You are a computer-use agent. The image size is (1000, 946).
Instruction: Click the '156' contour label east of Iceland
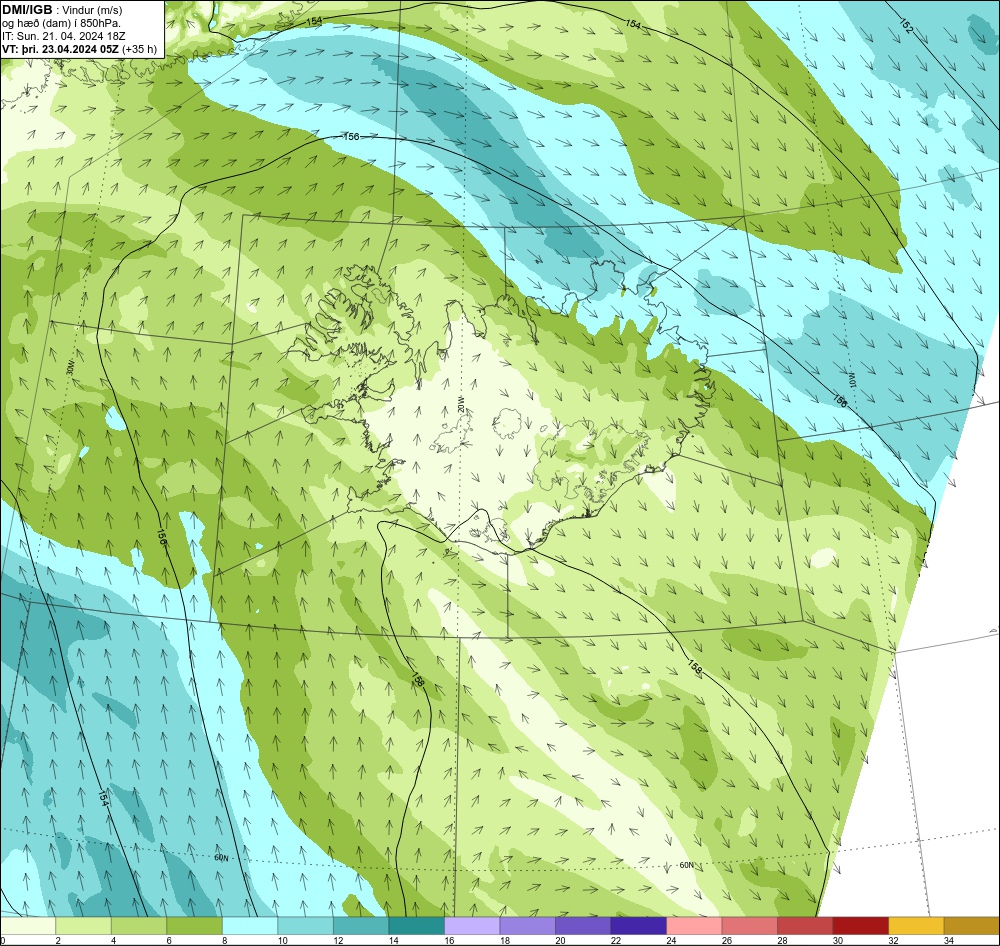[840, 400]
